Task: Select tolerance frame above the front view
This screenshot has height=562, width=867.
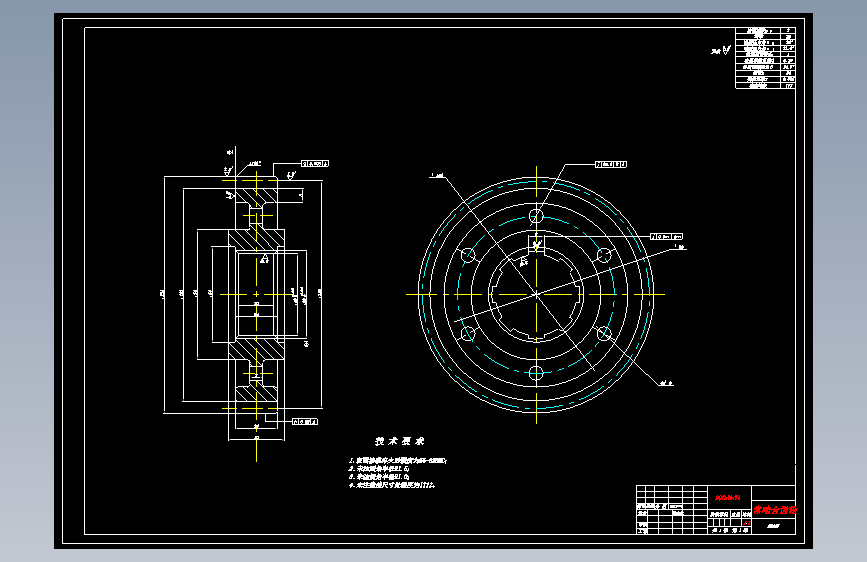Action: pos(611,164)
